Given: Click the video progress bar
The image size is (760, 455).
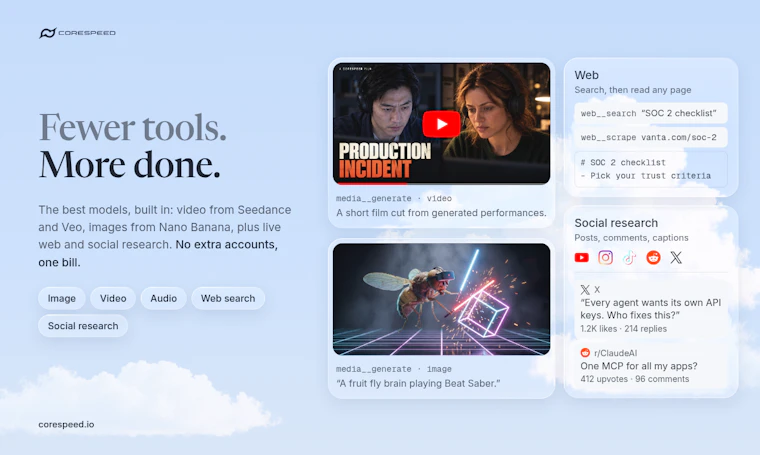Looking at the screenshot, I should 441,184.
